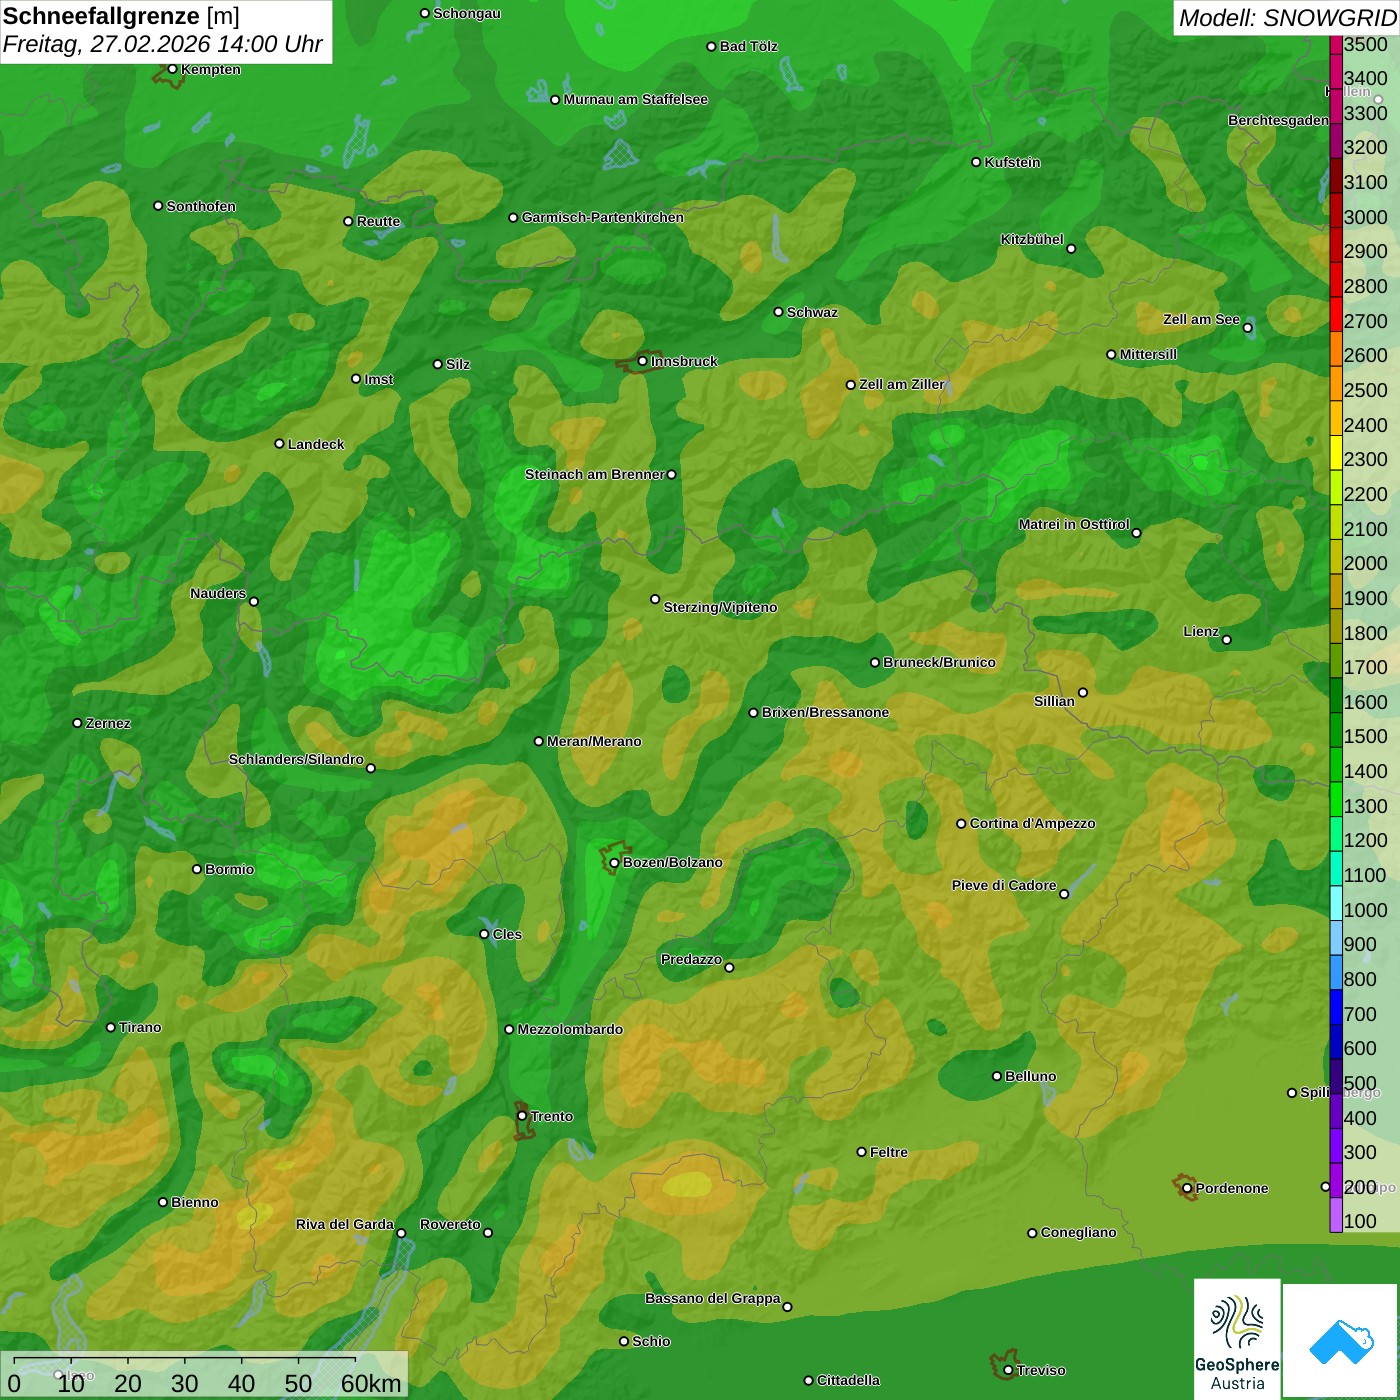Click the Rovereto label
Screen dimensions: 1400x1400
[x=450, y=1224]
